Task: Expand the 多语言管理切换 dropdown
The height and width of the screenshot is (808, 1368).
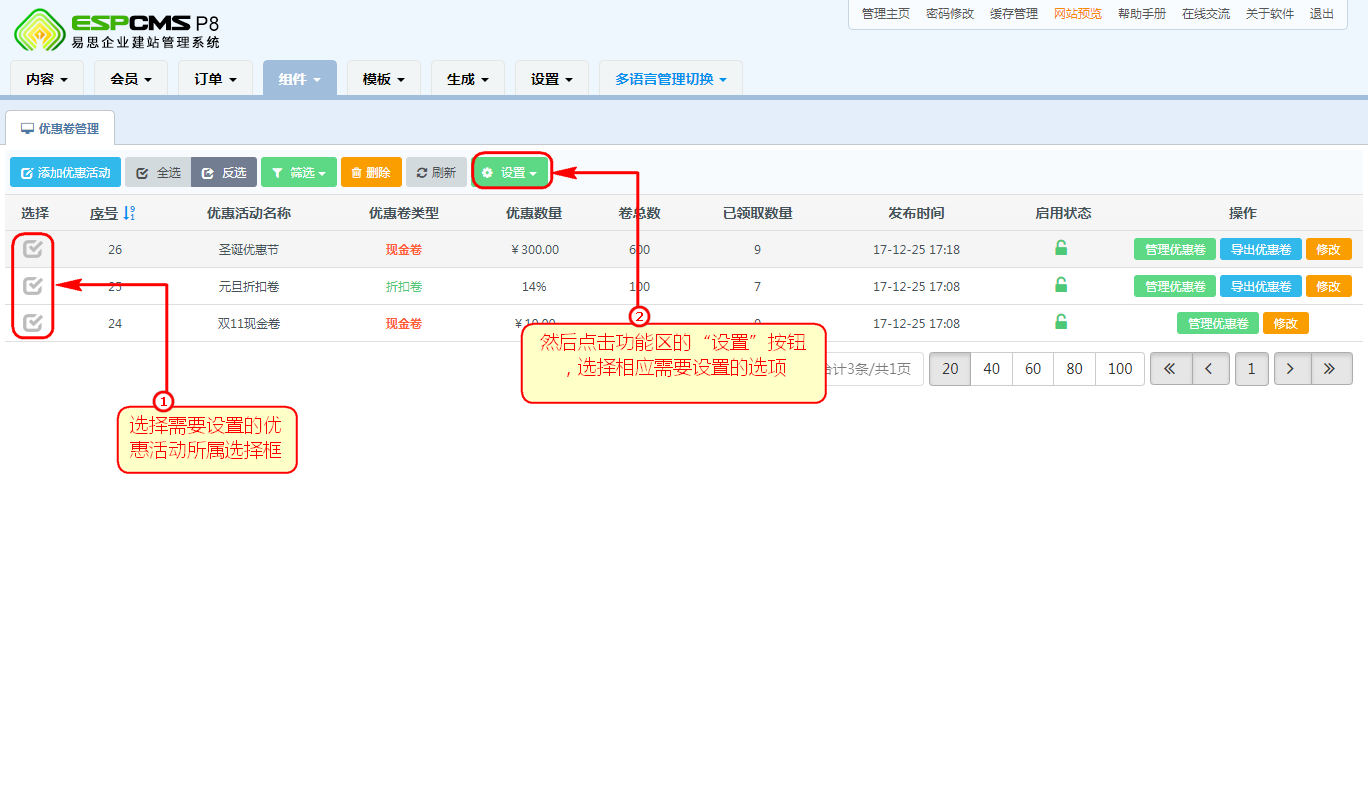Action: 670,79
